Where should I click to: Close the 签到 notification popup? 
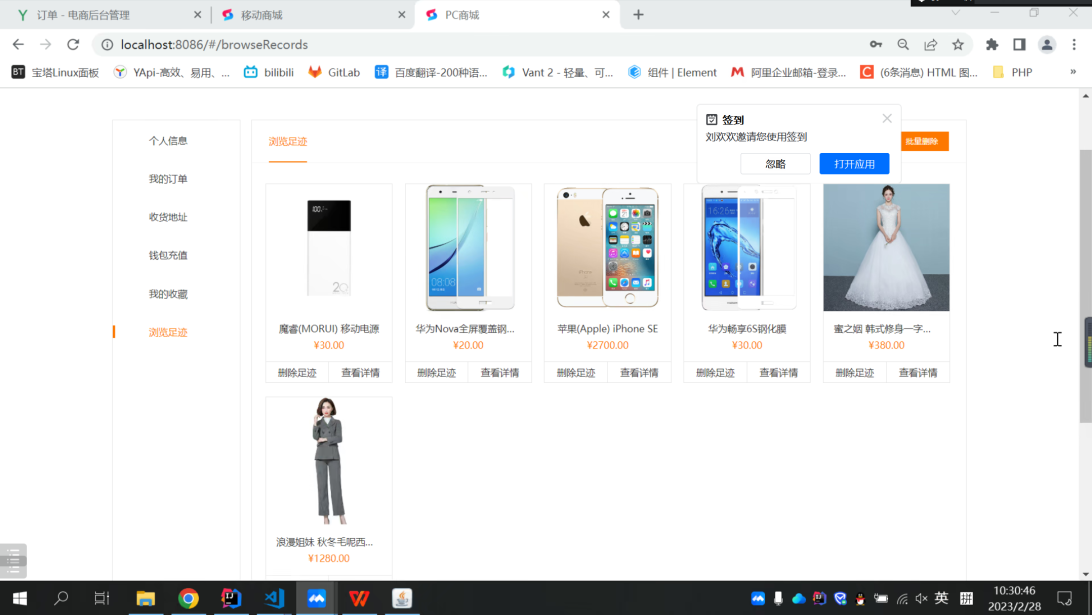(887, 118)
